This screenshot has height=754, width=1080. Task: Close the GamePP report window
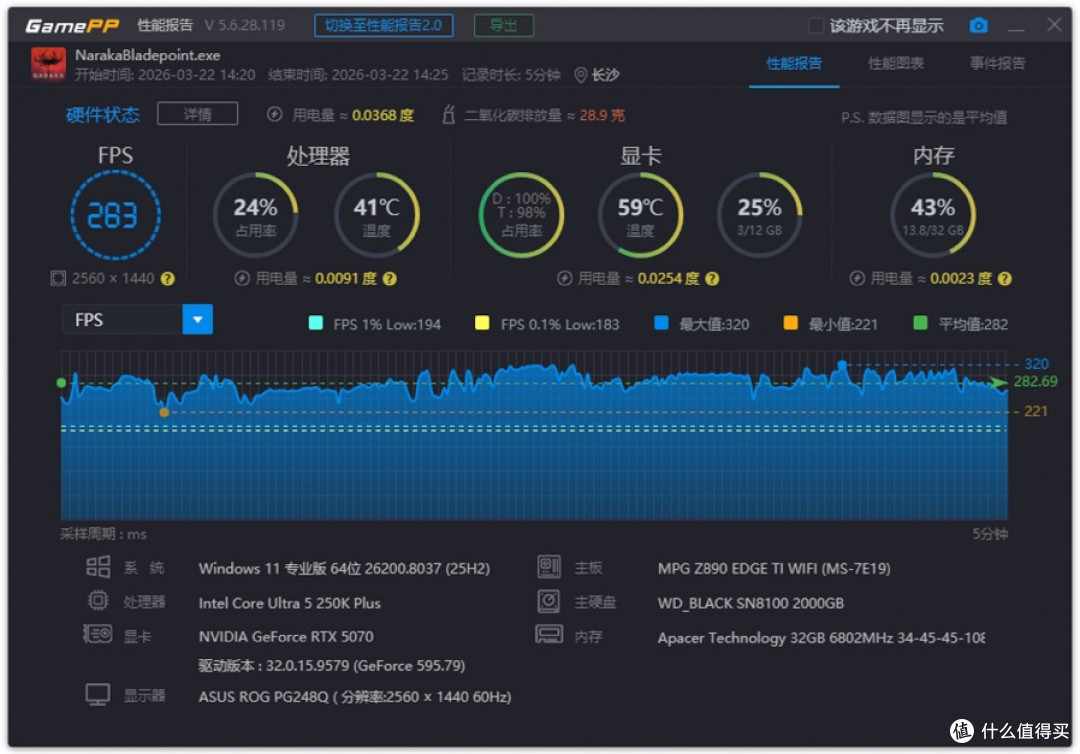1054,25
